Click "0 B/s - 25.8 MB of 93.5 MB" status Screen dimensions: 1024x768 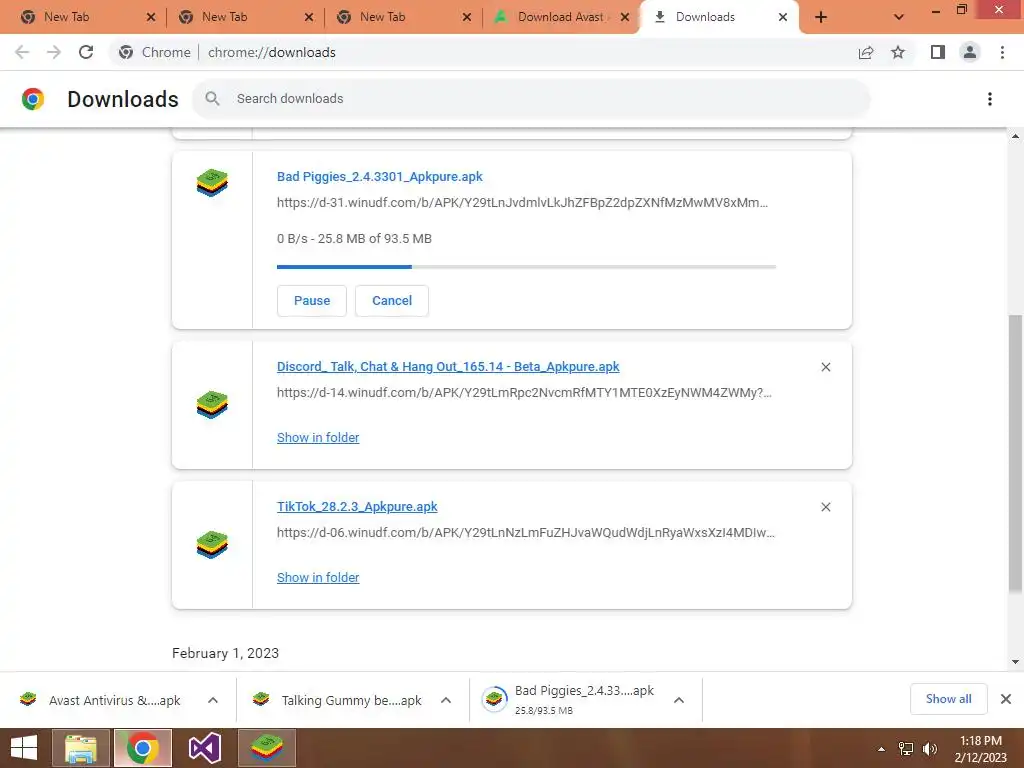pos(354,238)
